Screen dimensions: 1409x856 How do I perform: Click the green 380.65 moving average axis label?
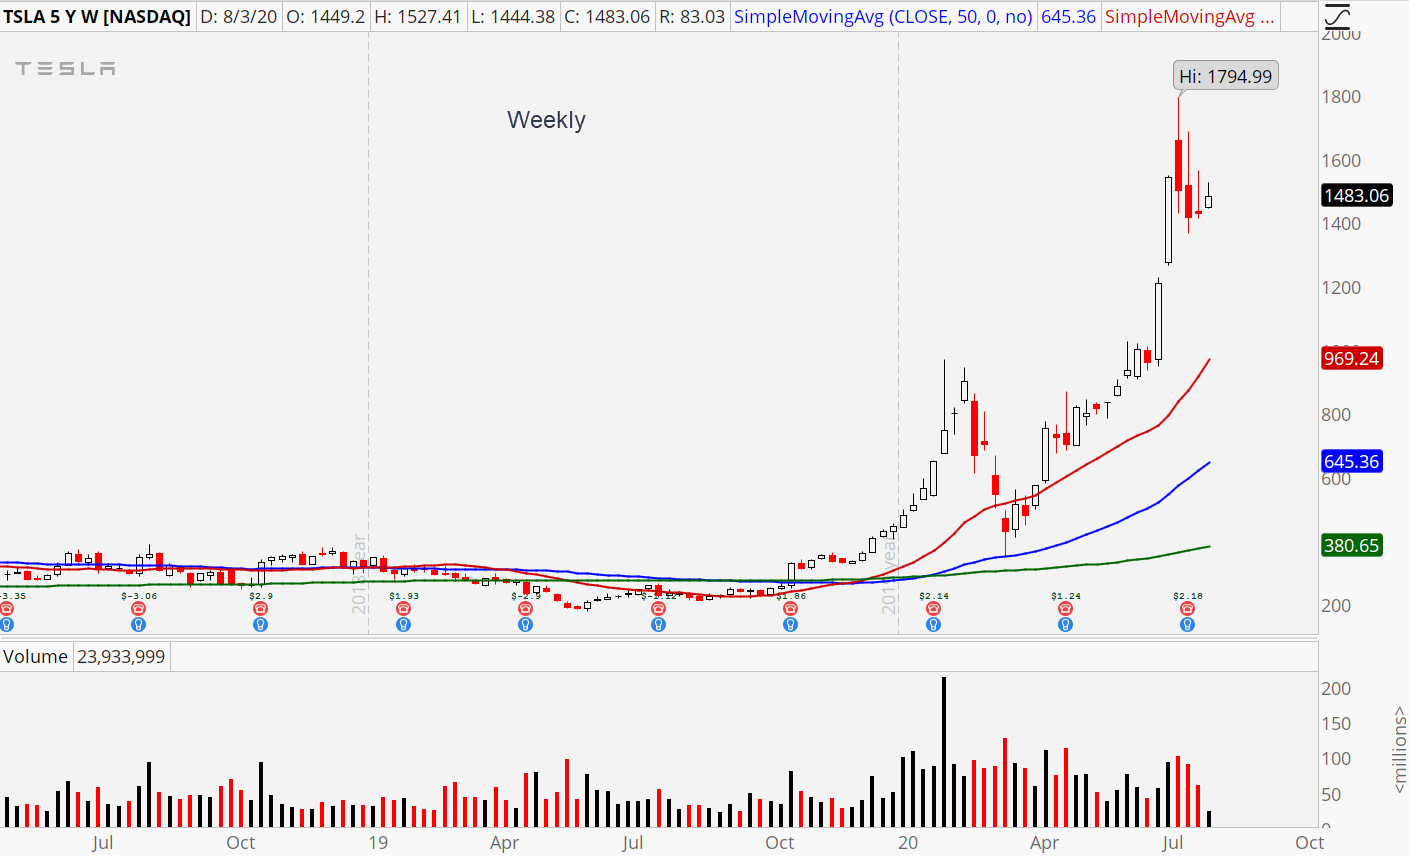point(1351,546)
